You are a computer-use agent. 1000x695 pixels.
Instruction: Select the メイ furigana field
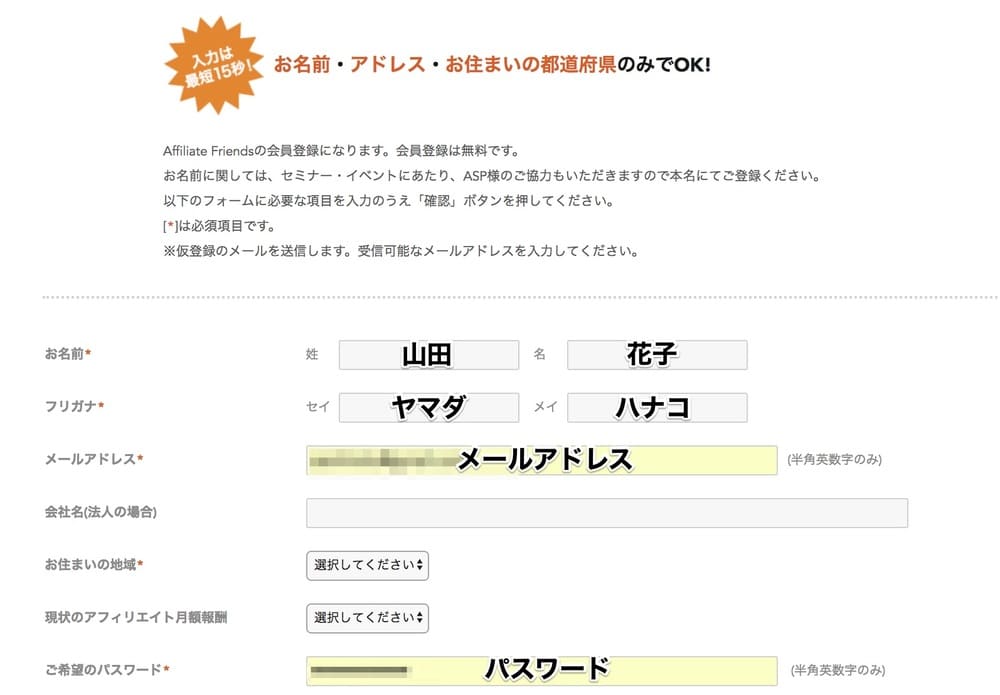click(x=657, y=407)
